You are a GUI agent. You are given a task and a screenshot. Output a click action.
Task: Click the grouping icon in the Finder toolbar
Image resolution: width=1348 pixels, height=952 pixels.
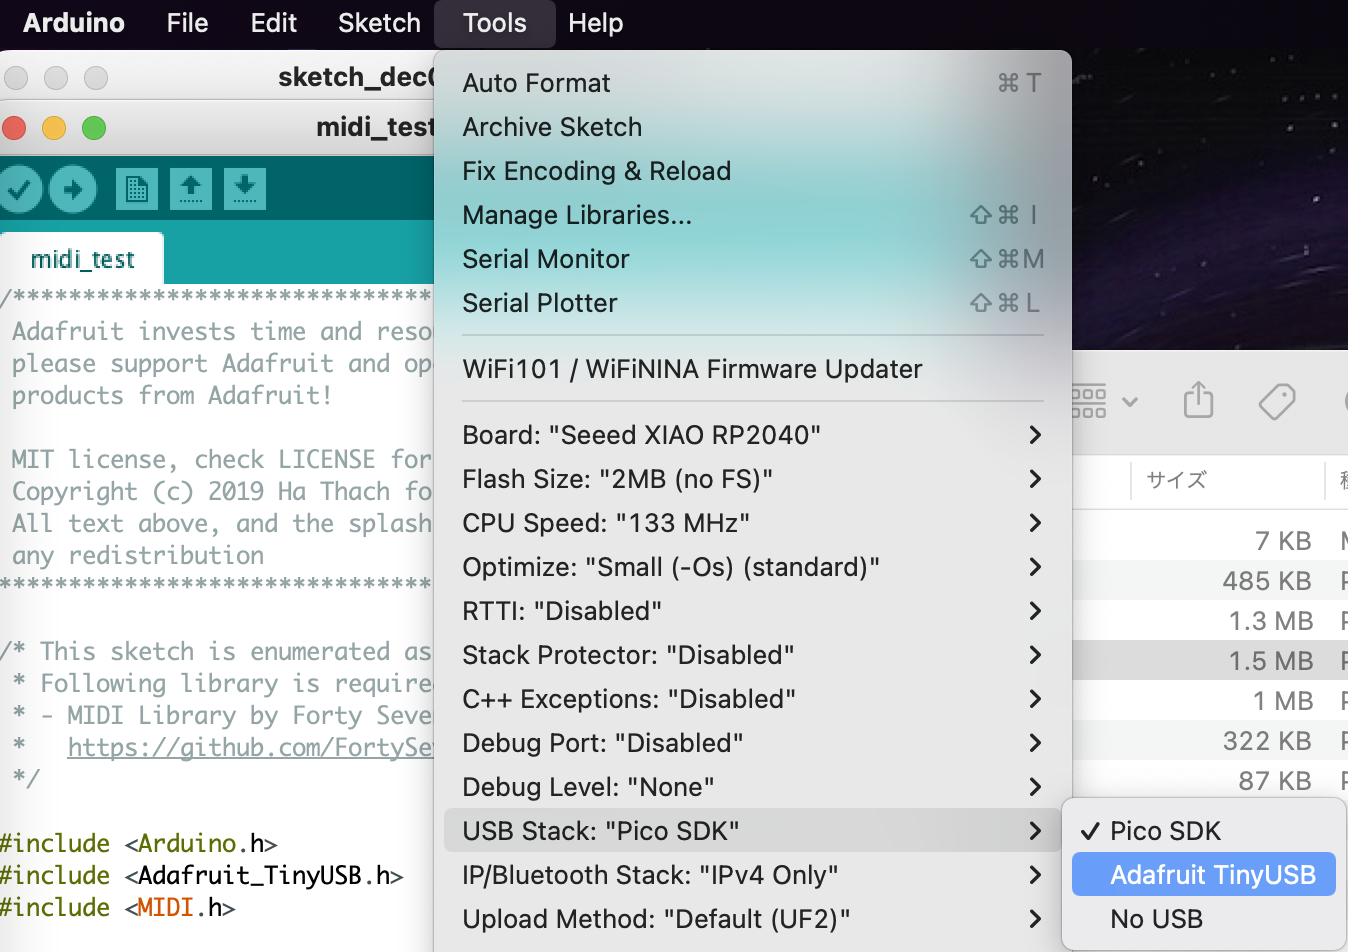click(x=1089, y=401)
